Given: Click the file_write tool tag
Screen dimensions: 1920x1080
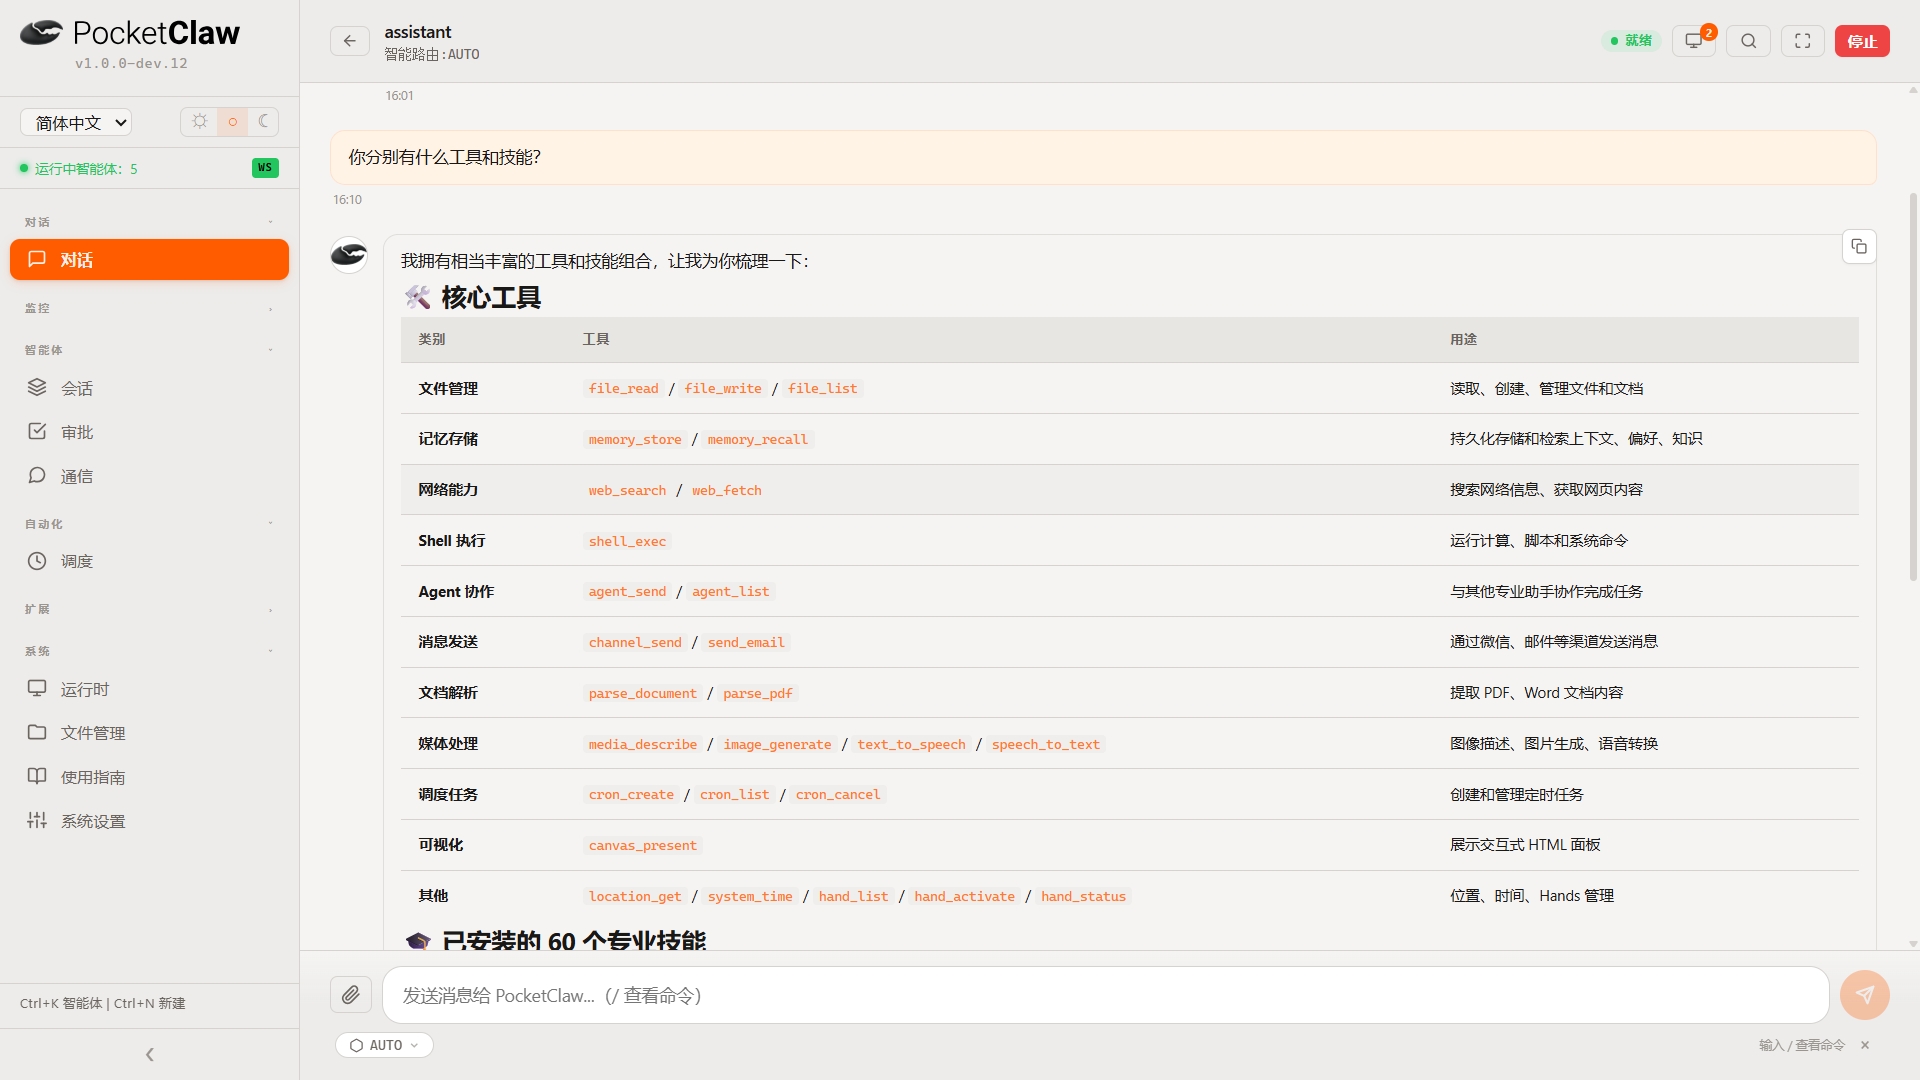Looking at the screenshot, I should click(723, 389).
